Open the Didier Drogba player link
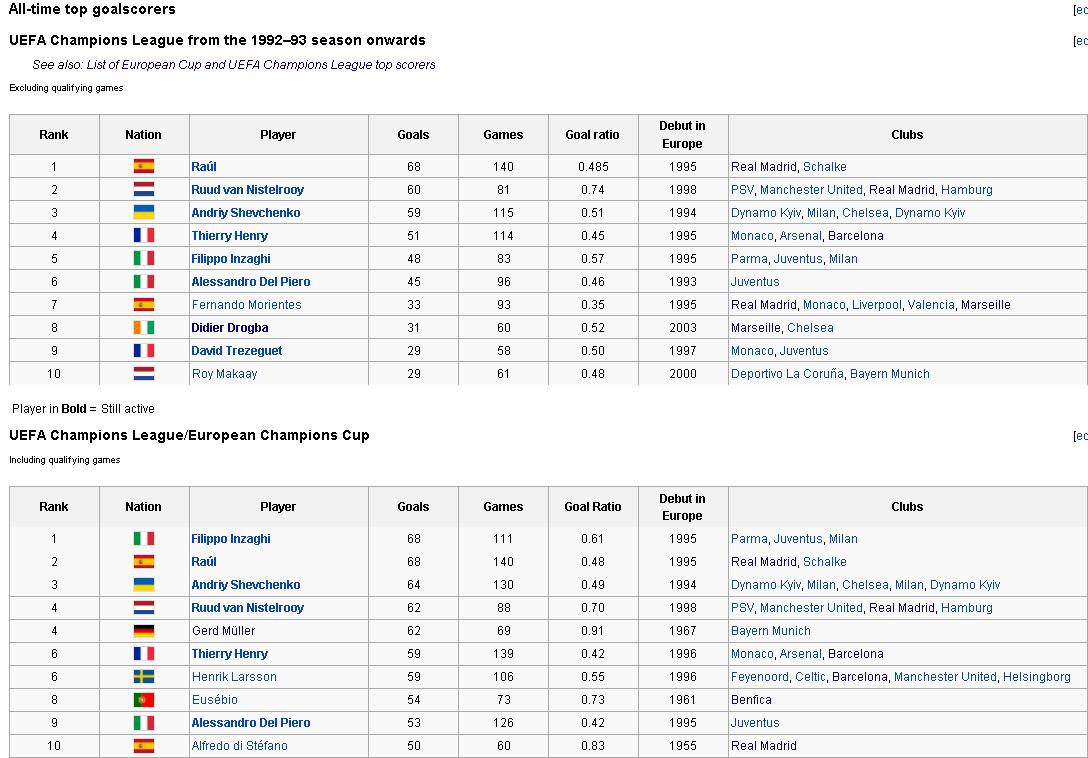 click(230, 328)
